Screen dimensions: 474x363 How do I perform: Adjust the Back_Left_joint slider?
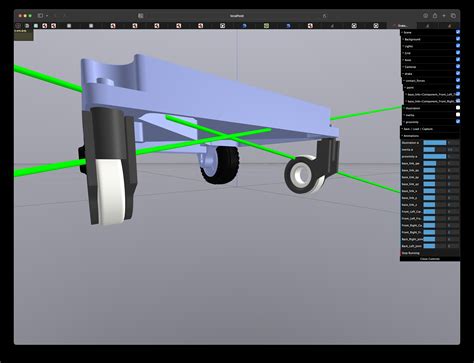tap(435, 246)
